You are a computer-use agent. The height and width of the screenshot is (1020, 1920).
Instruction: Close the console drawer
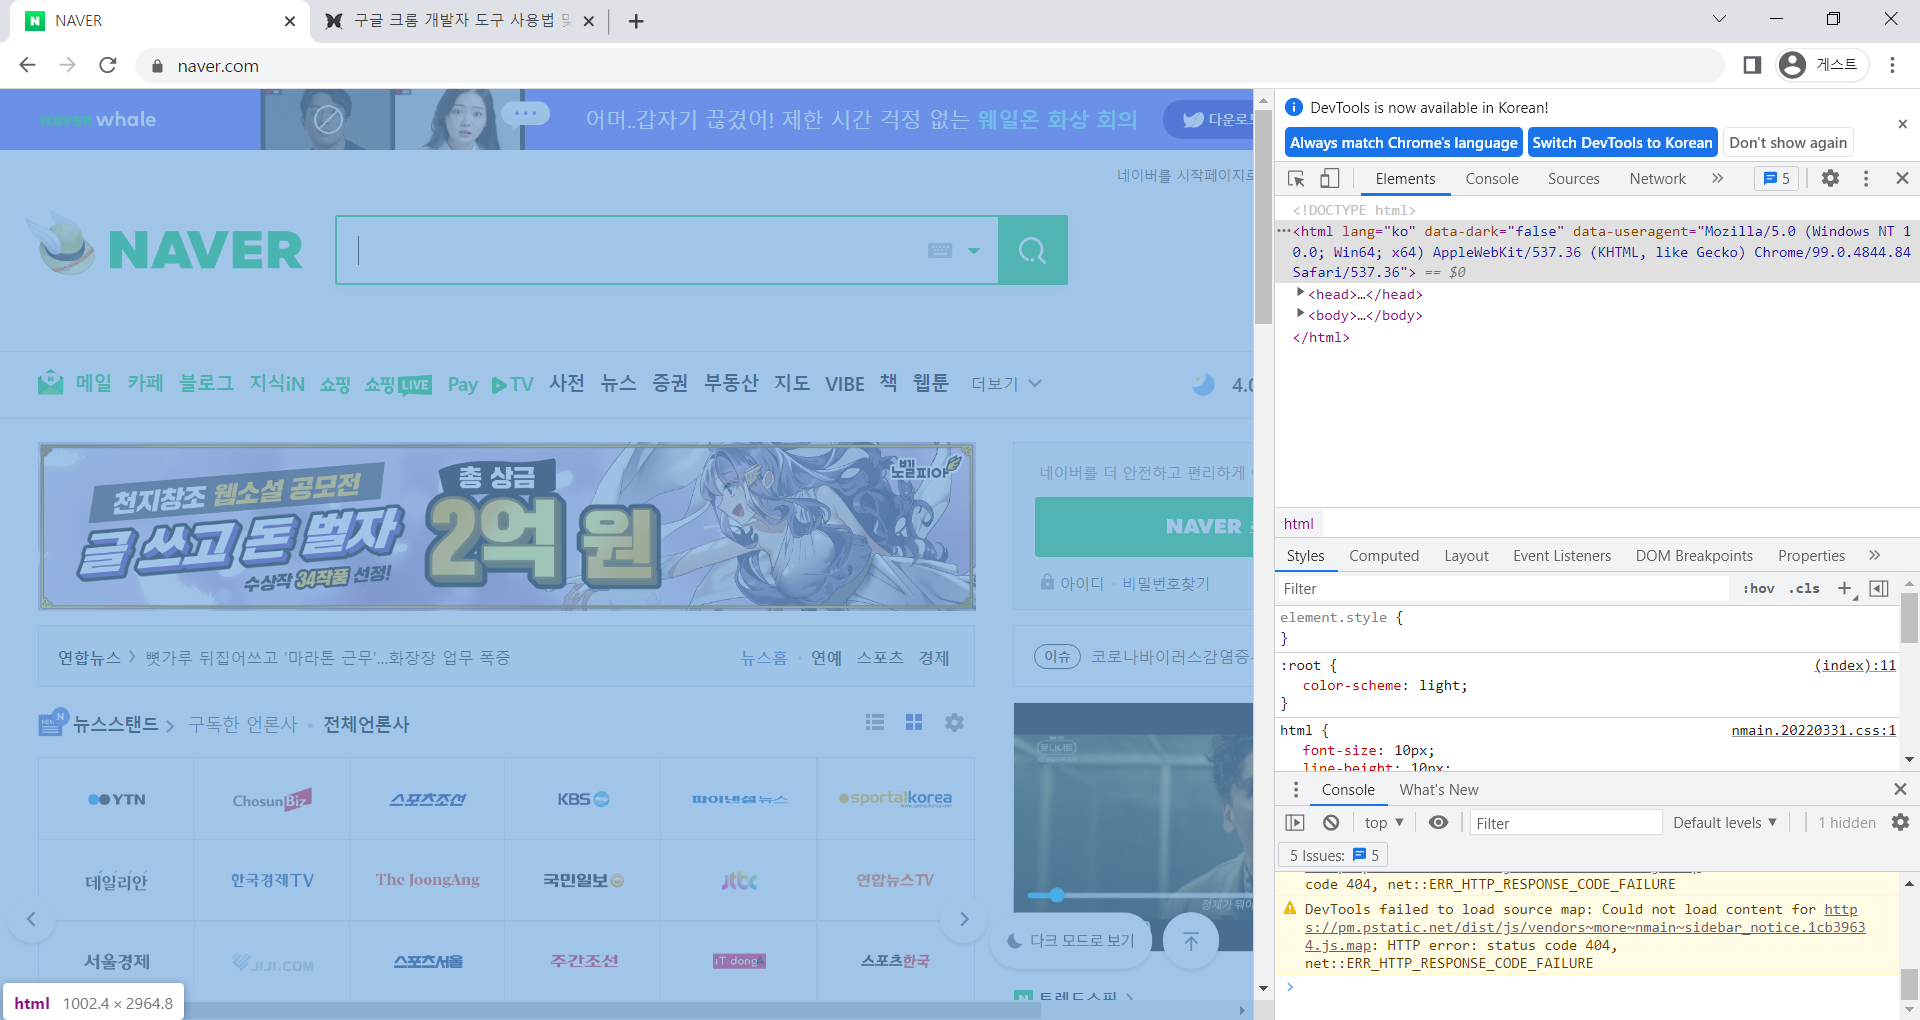pyautogui.click(x=1900, y=789)
